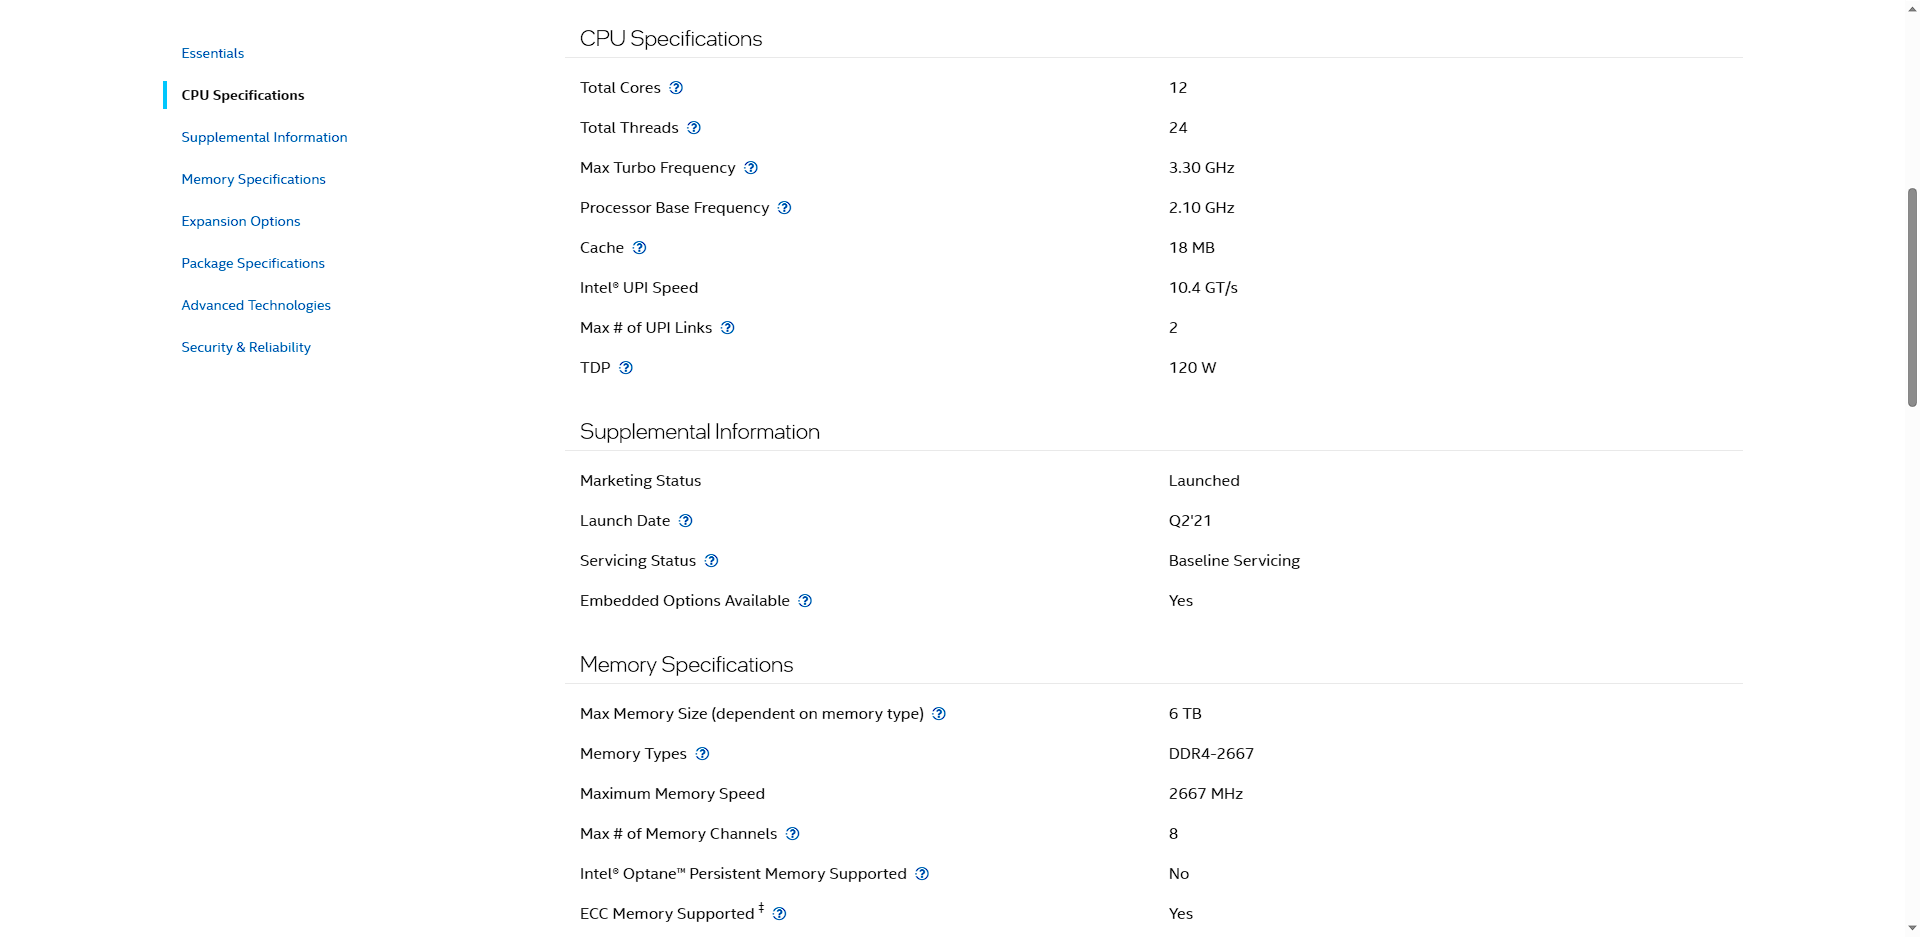Screen dimensions: 1920x937
Task: Open the Cache help icon
Action: [640, 248]
